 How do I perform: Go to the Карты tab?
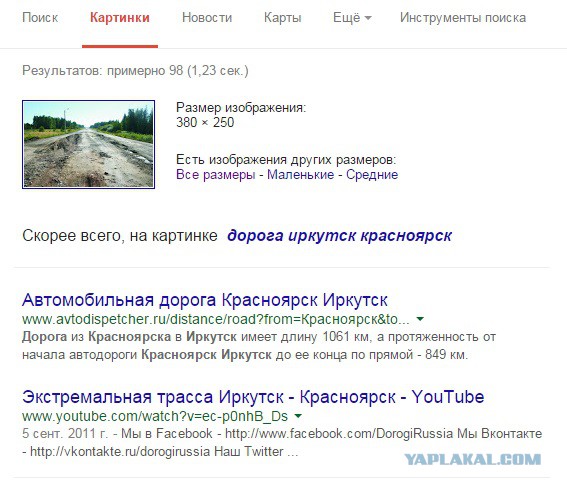click(x=282, y=17)
